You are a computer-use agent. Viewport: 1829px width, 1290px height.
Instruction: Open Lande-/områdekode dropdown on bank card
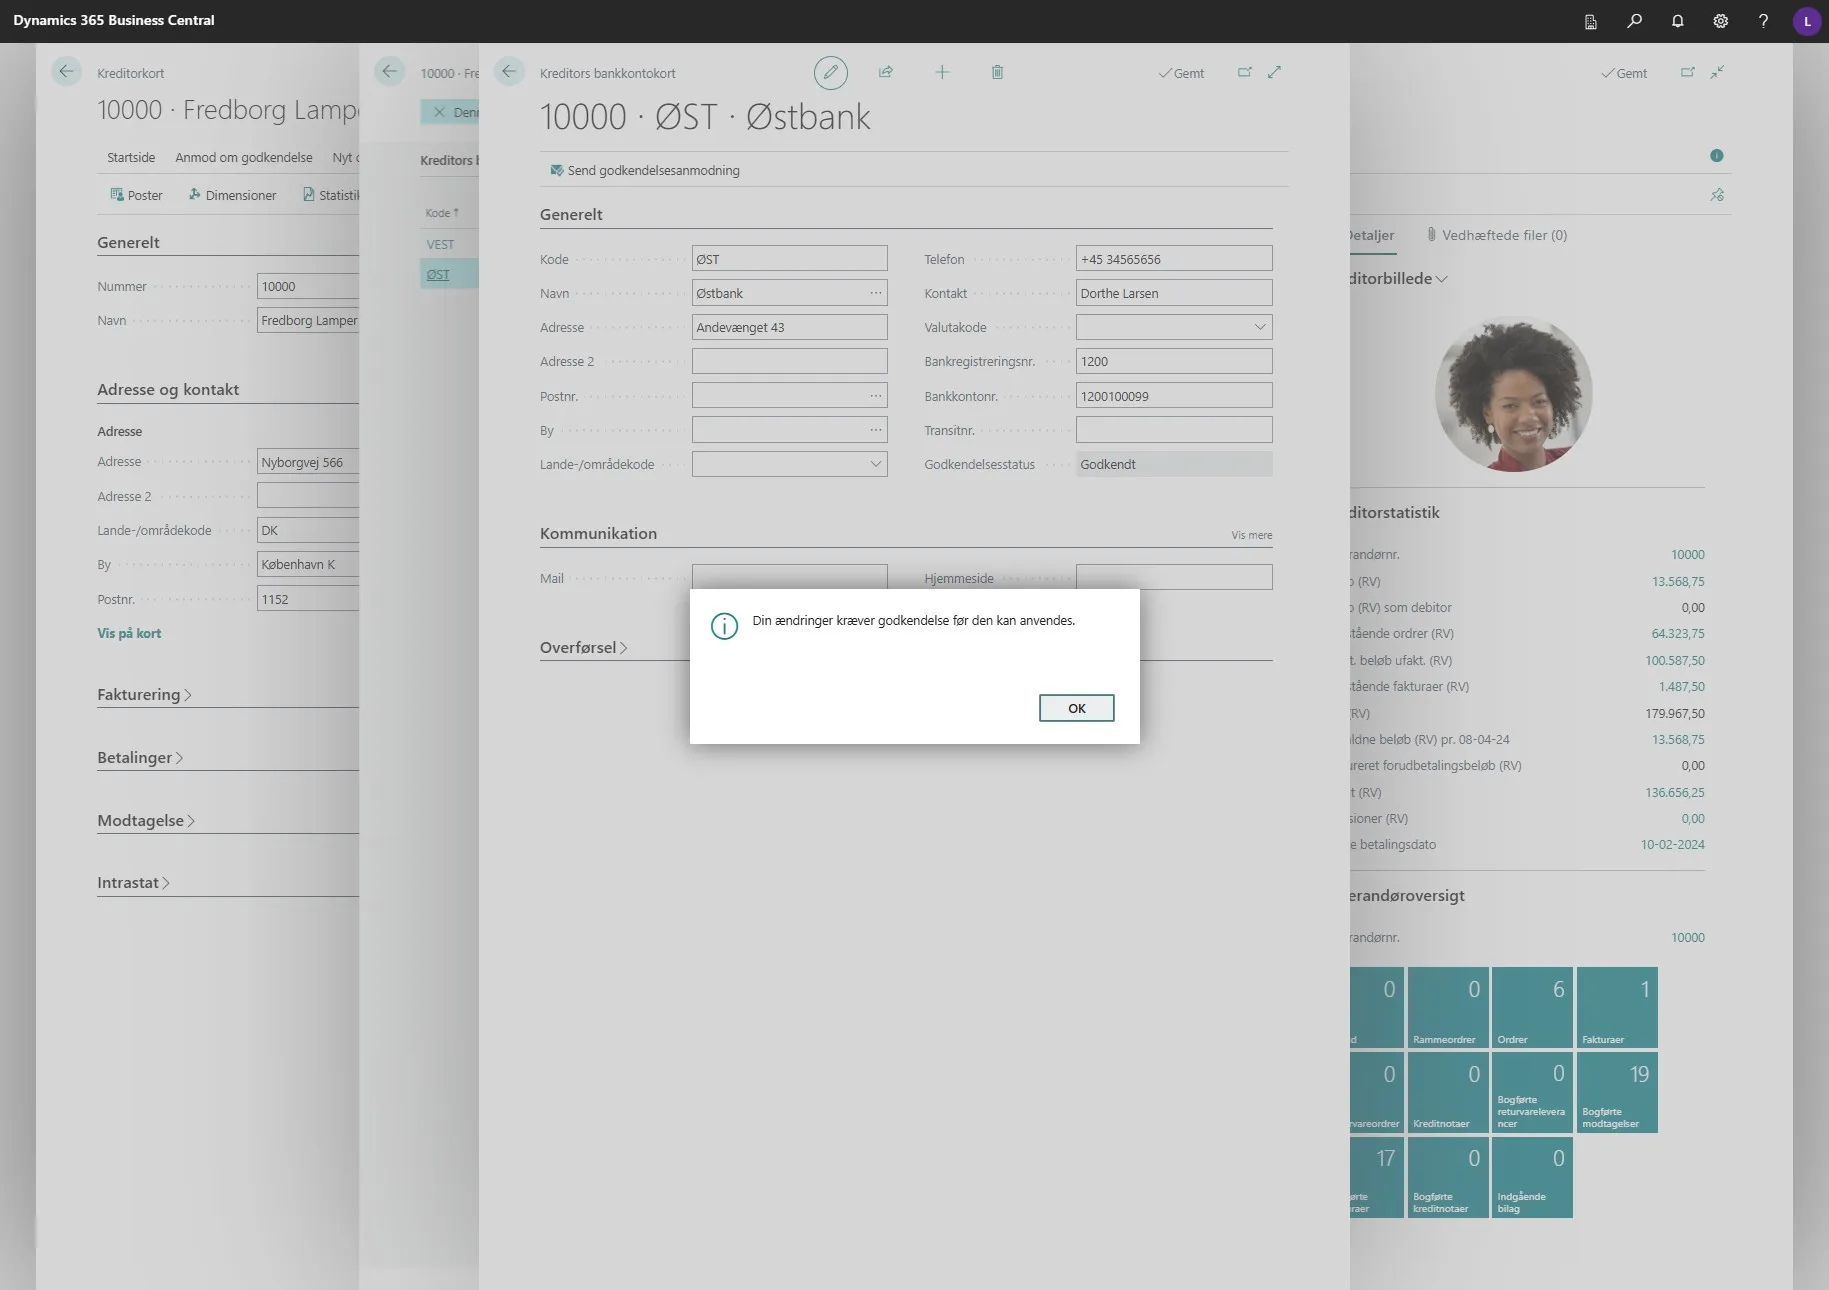click(875, 464)
